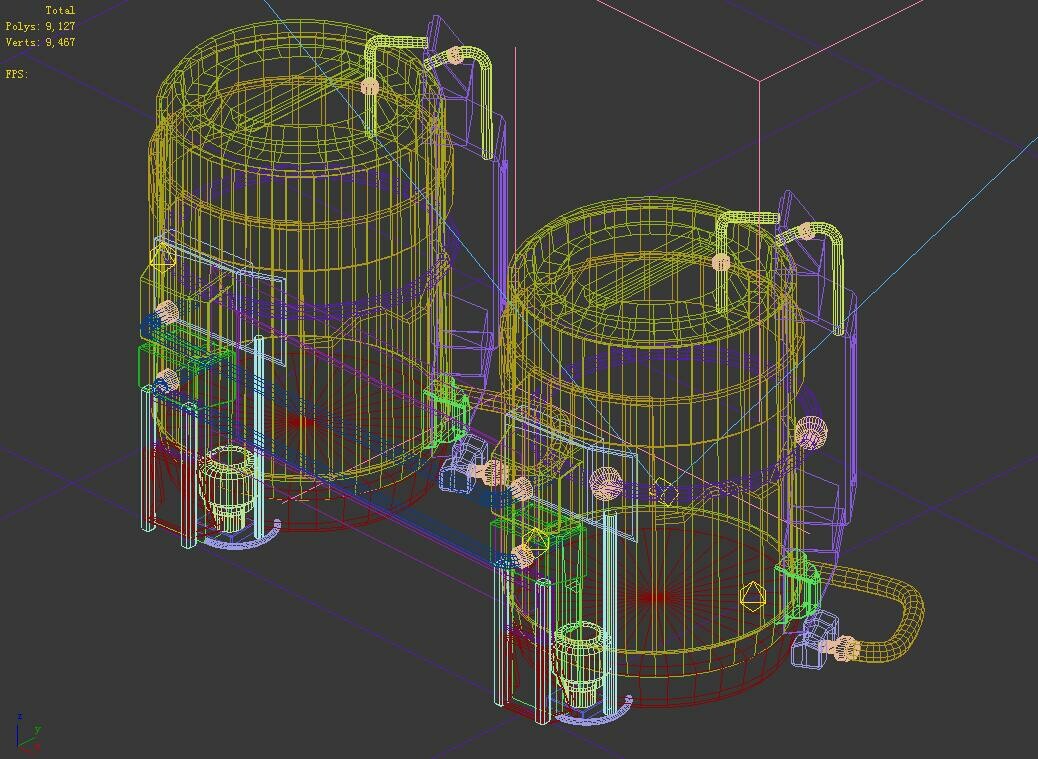Select the pump motor below the right tank
Screen dimensions: 1038x759
click(578, 660)
